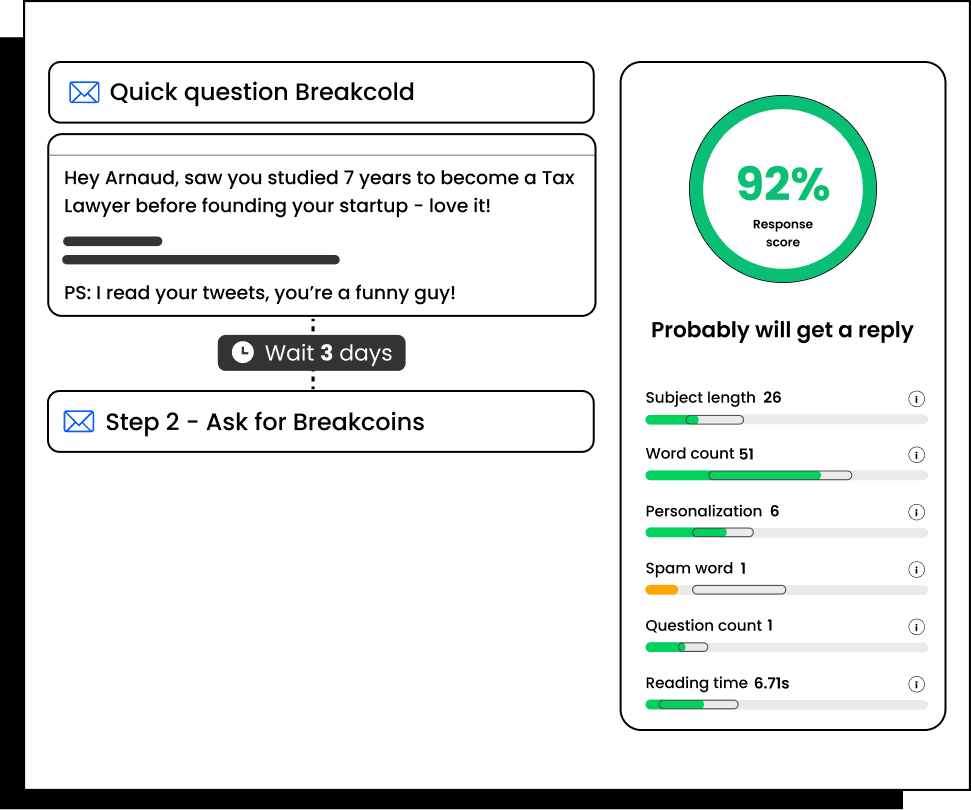Click the Subject length progress bar
Screen dimensions: 971x810
[786, 420]
